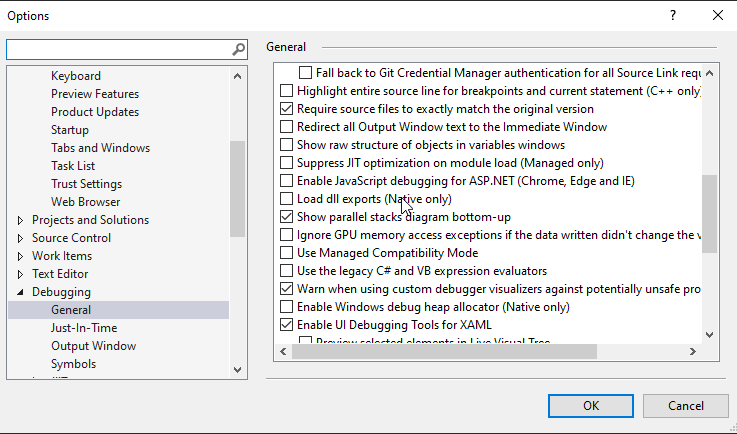Select Text Editor label

click(60, 274)
